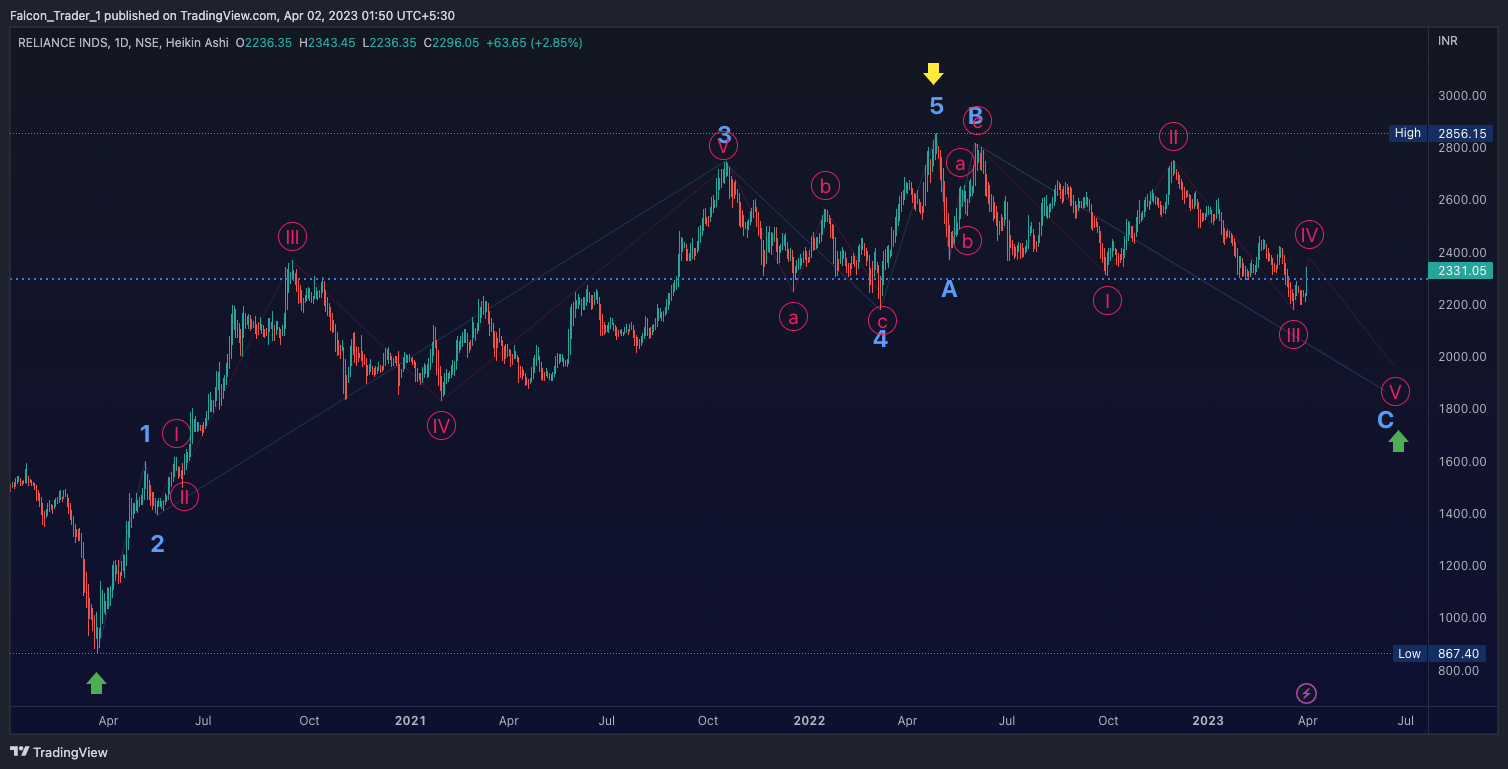Screen dimensions: 1508x769
Task: Click the blue wave 2 label
Action: pyautogui.click(x=158, y=544)
